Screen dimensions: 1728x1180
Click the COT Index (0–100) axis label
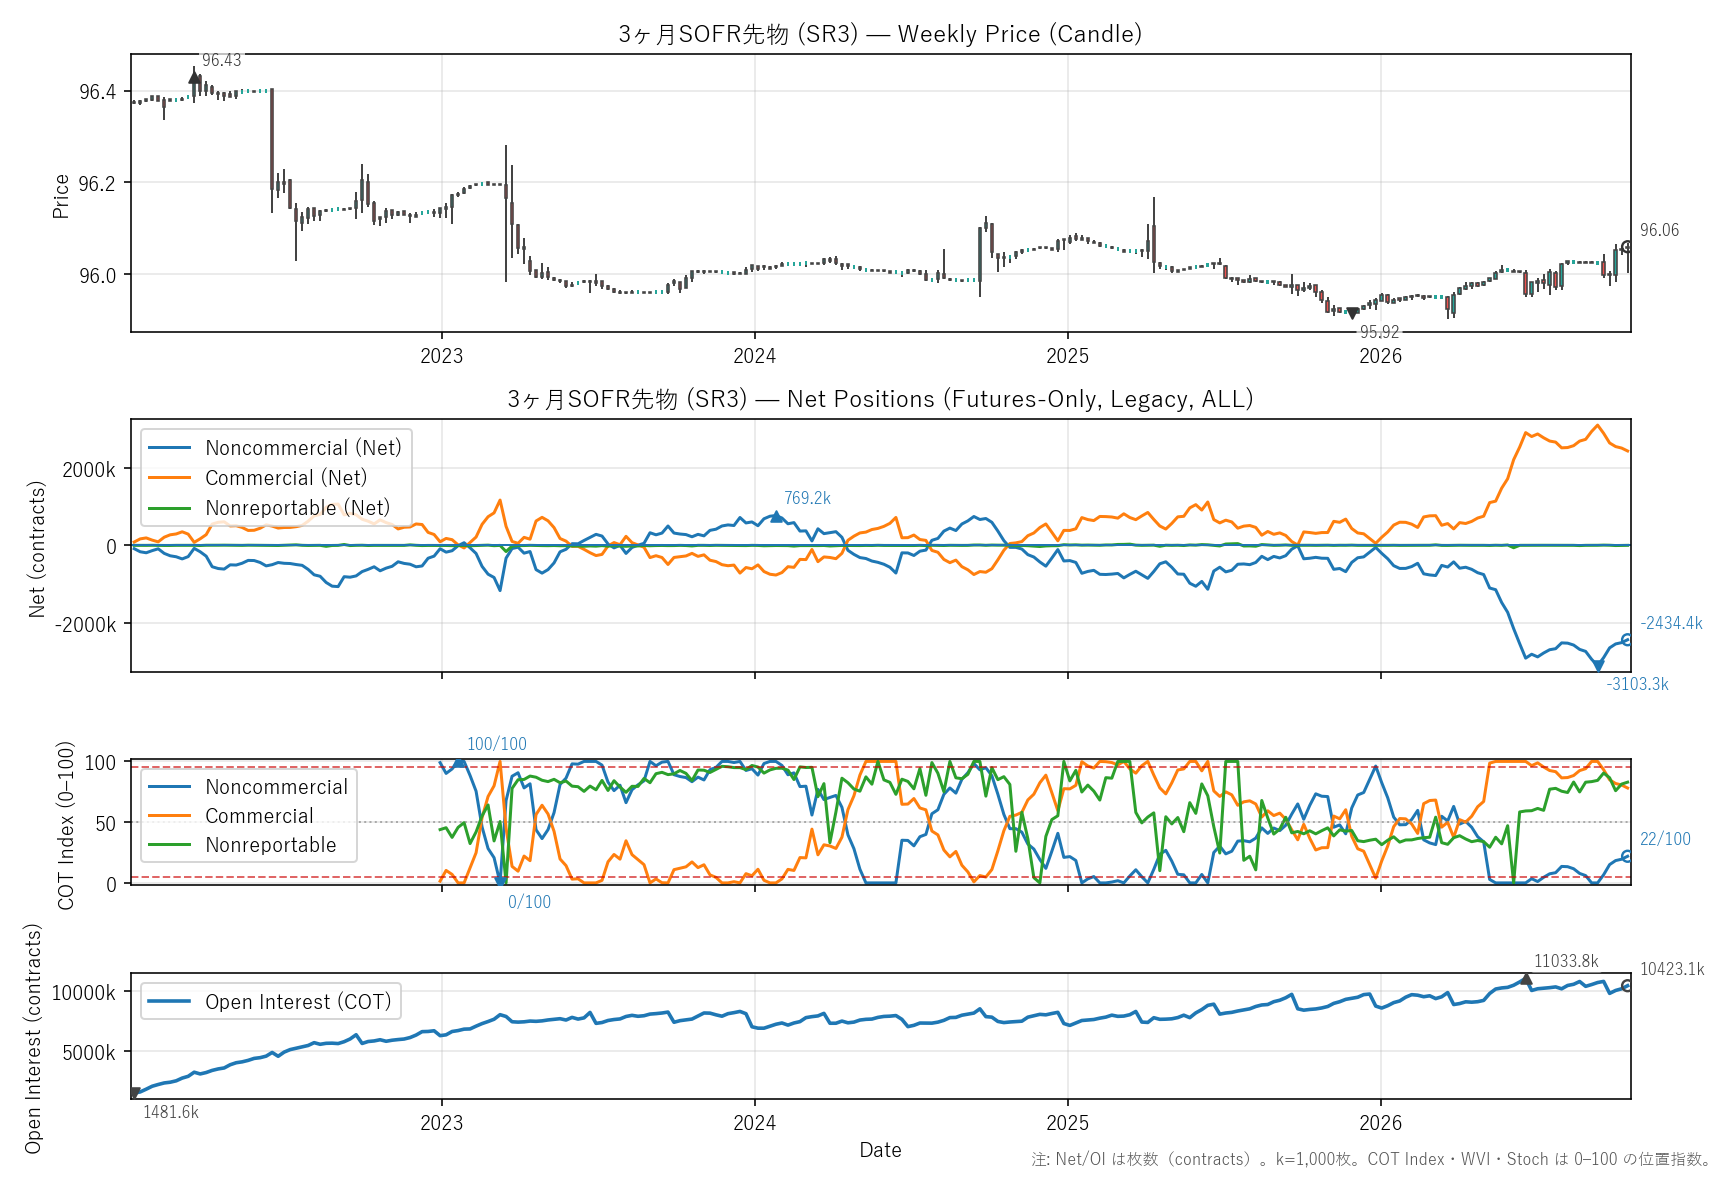click(66, 825)
